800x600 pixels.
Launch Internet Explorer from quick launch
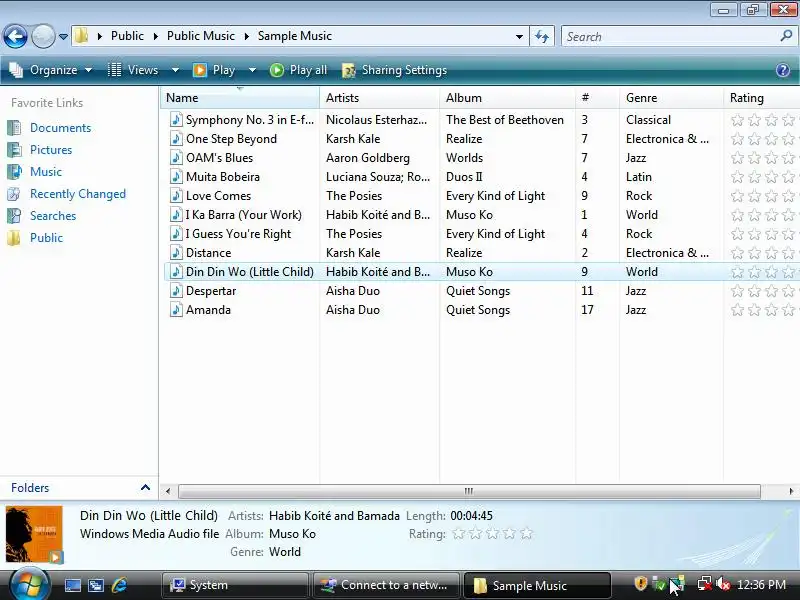click(x=119, y=585)
